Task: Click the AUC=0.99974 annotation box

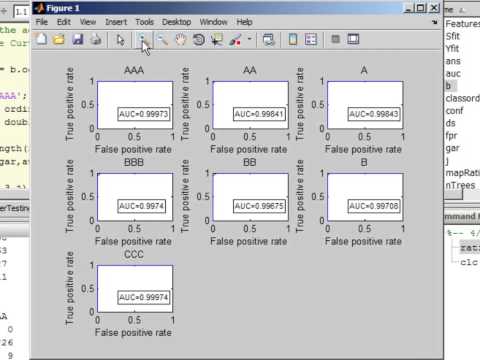Action: pos(144,297)
